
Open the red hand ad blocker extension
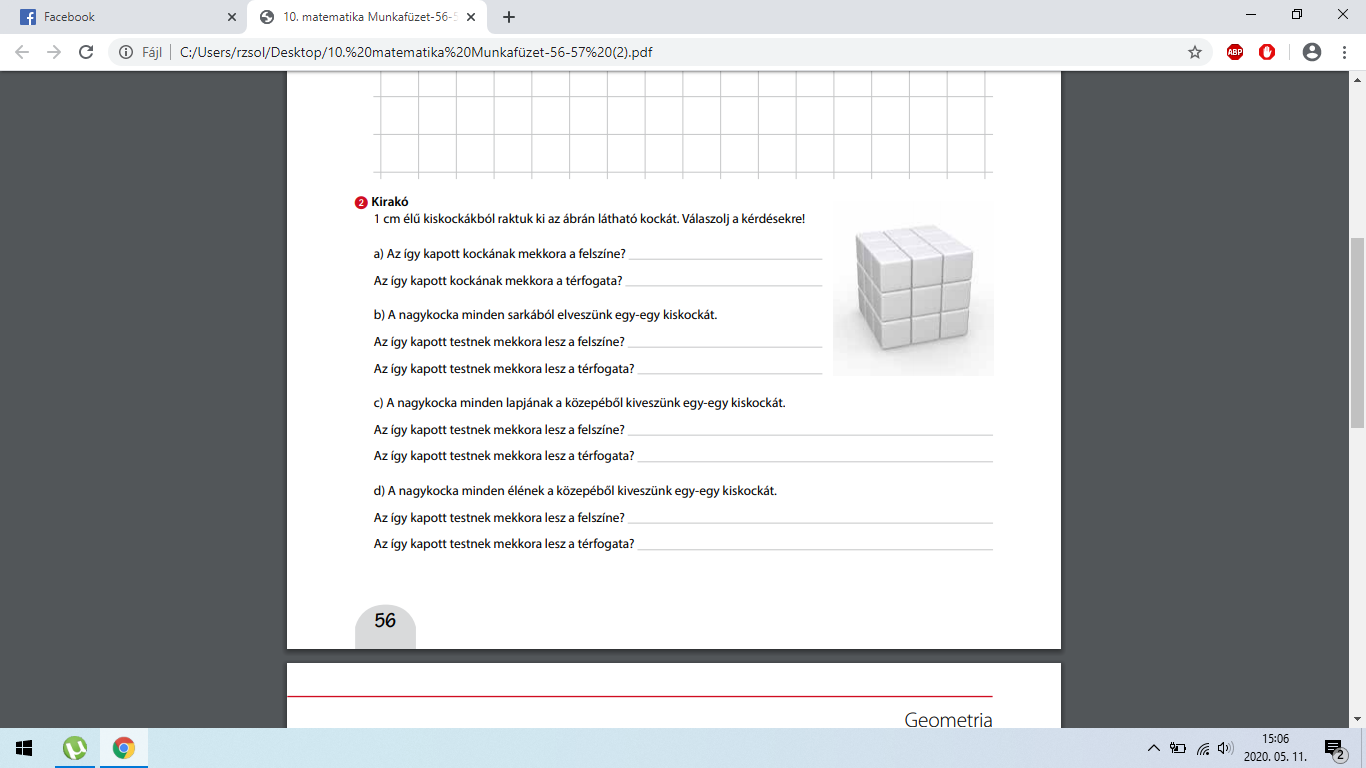point(1267,52)
